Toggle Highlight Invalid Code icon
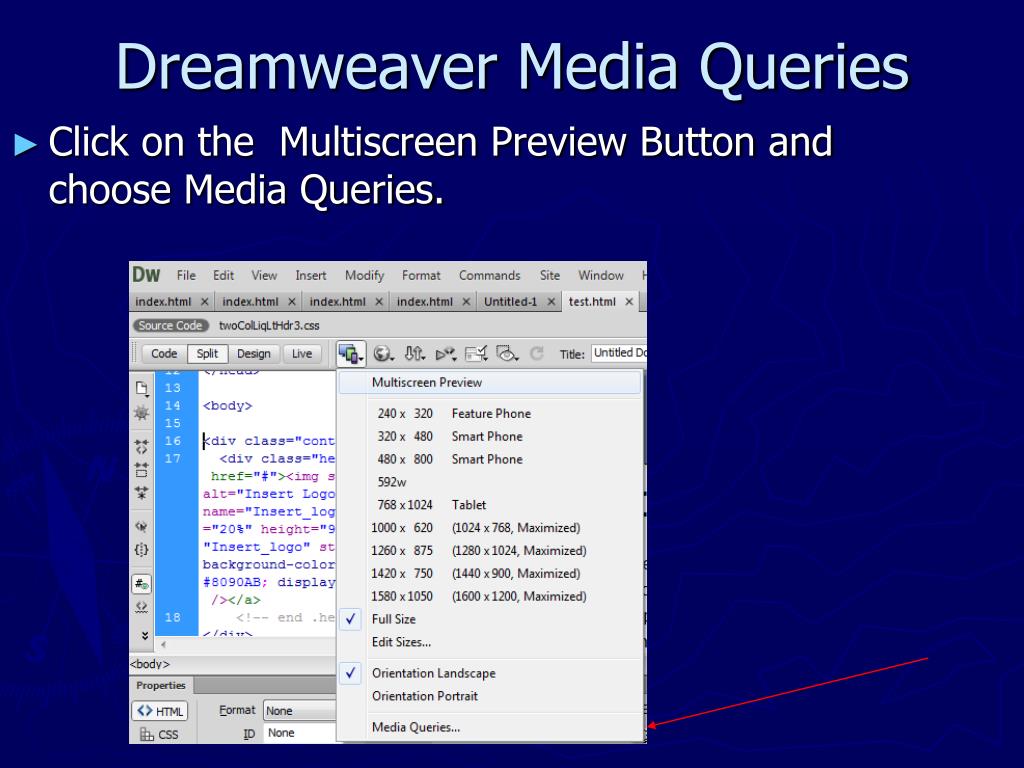 (x=141, y=607)
